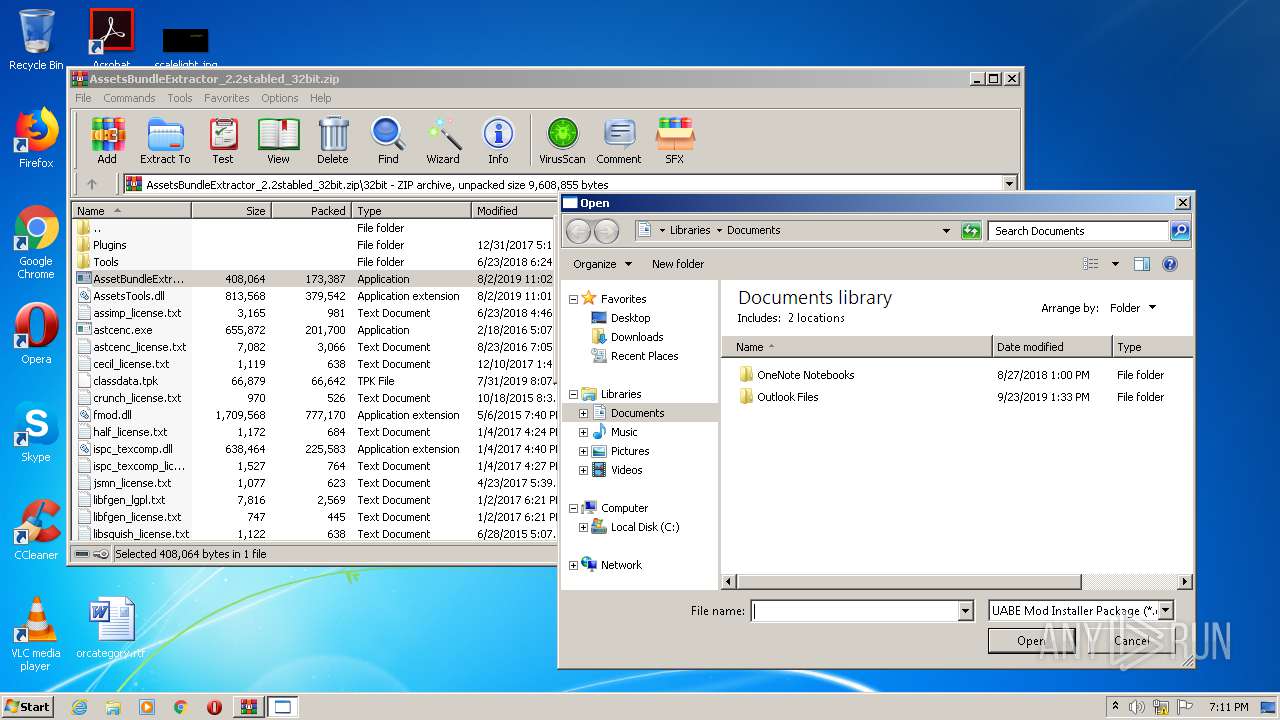
Task: Open VLC media player desktop shortcut
Action: click(x=36, y=633)
